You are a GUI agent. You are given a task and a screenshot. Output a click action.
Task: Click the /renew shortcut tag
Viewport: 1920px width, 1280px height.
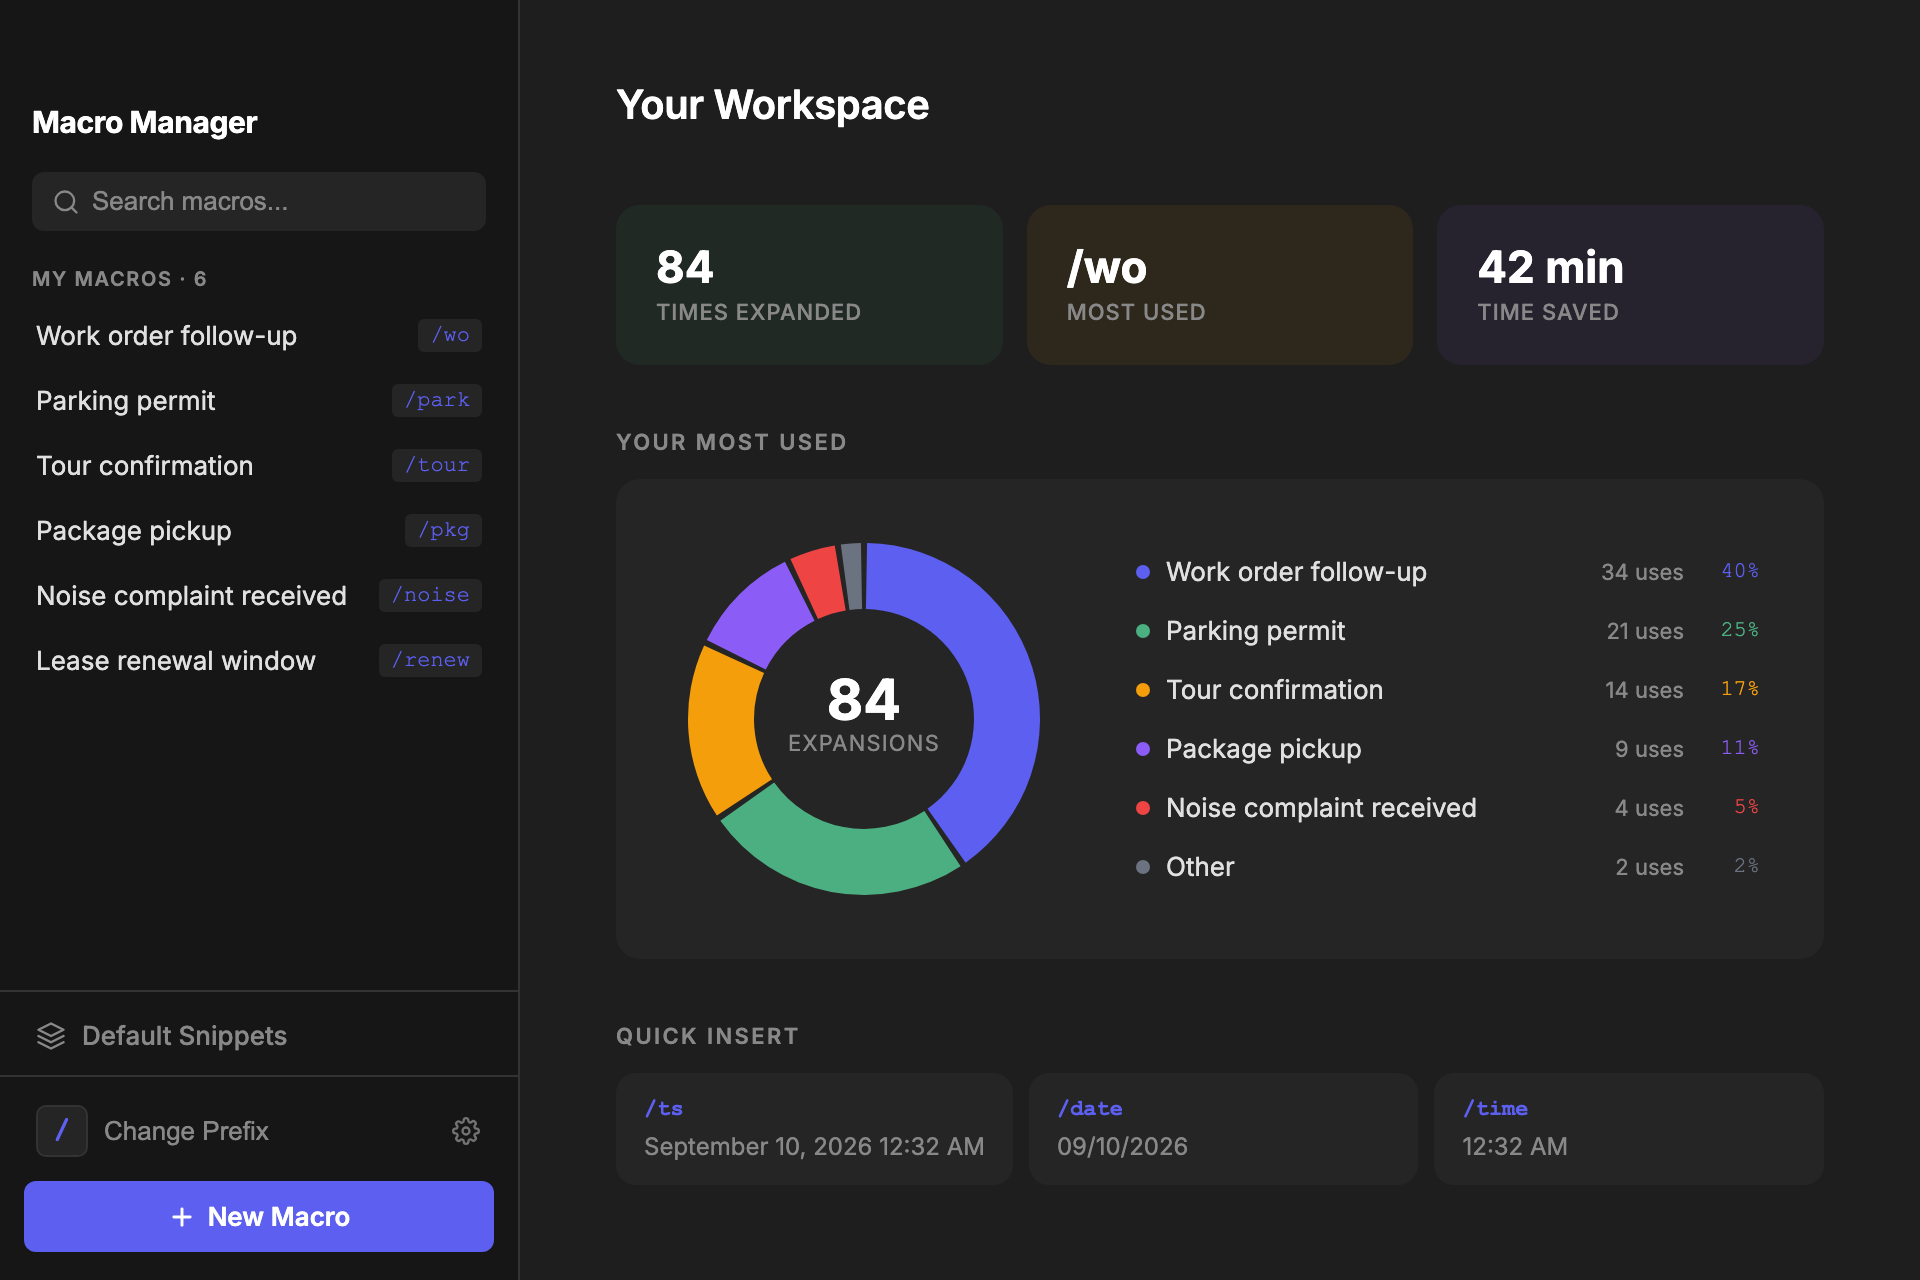coord(430,661)
